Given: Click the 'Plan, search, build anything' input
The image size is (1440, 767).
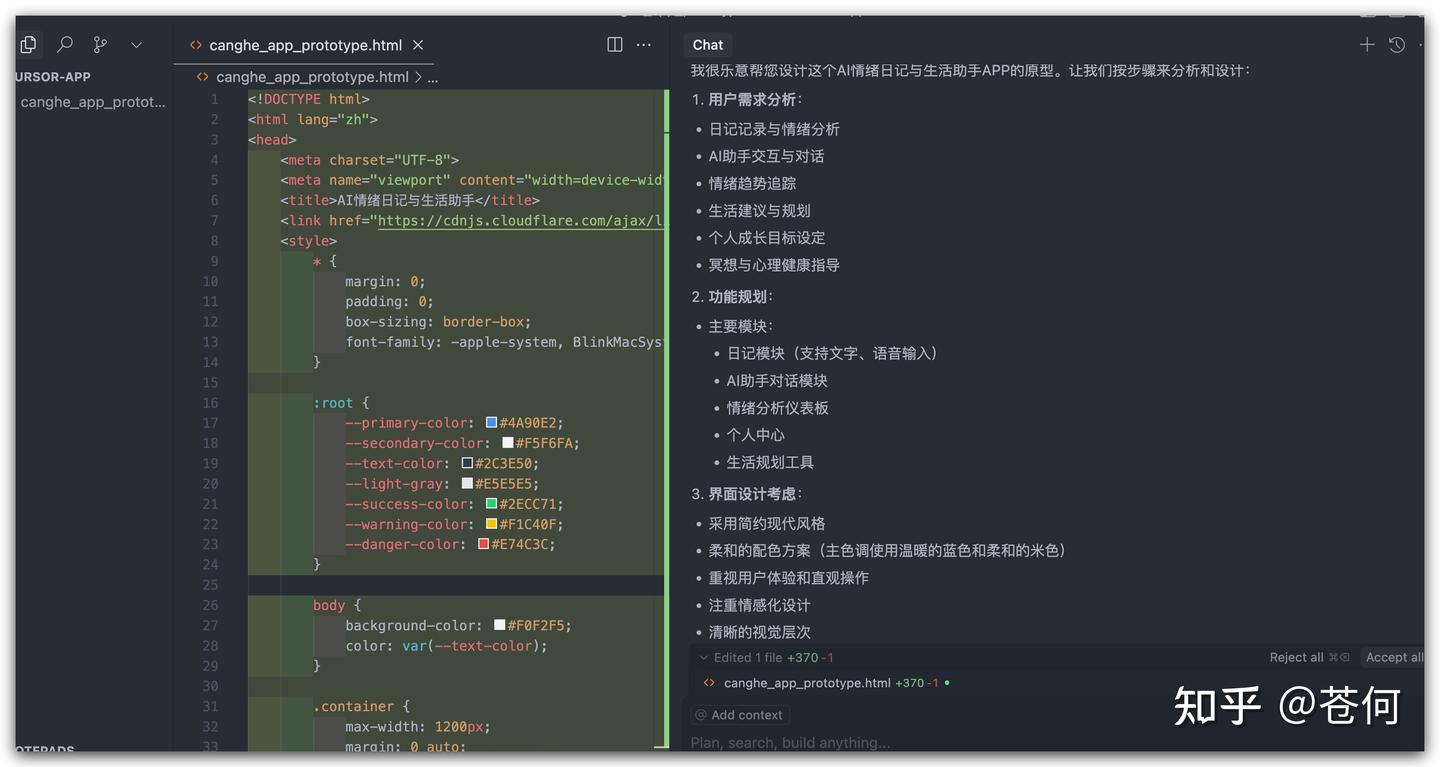Looking at the screenshot, I should [x=790, y=742].
